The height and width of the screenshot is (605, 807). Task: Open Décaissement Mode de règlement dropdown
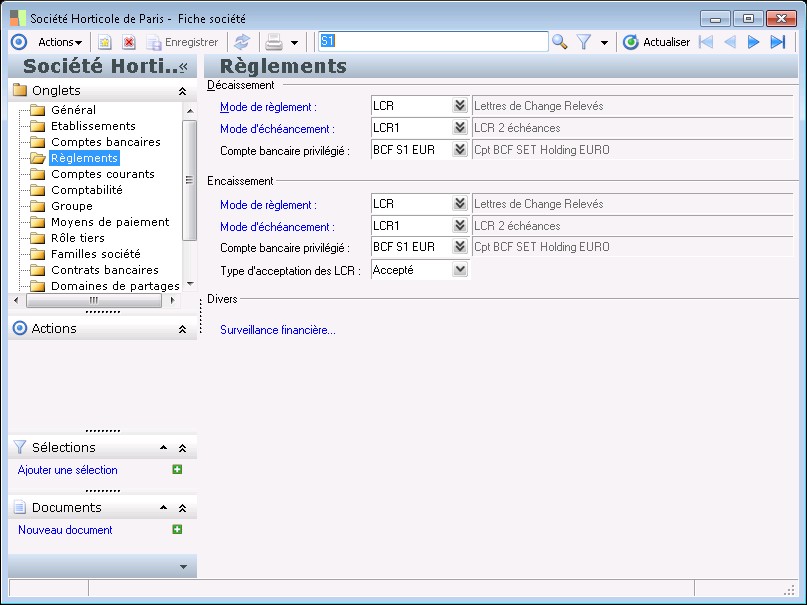459,105
